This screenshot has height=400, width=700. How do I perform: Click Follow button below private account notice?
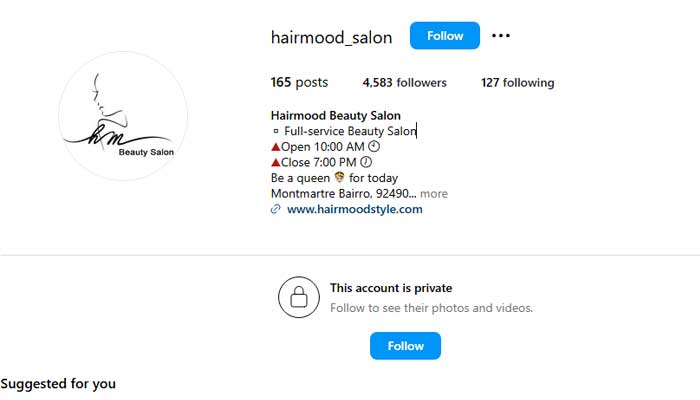click(405, 346)
